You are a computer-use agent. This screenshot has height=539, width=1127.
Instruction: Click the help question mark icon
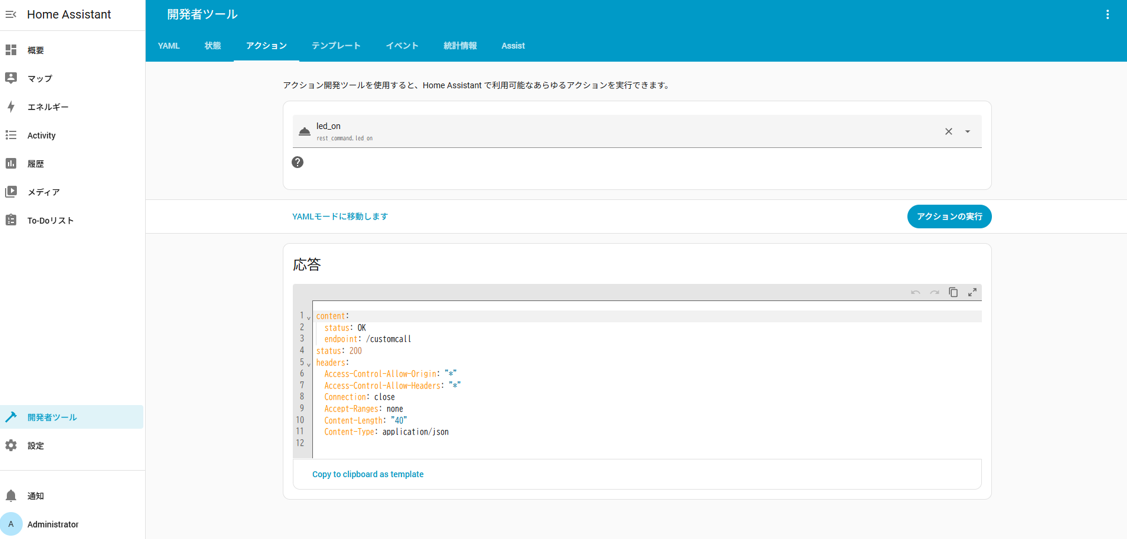(x=298, y=162)
